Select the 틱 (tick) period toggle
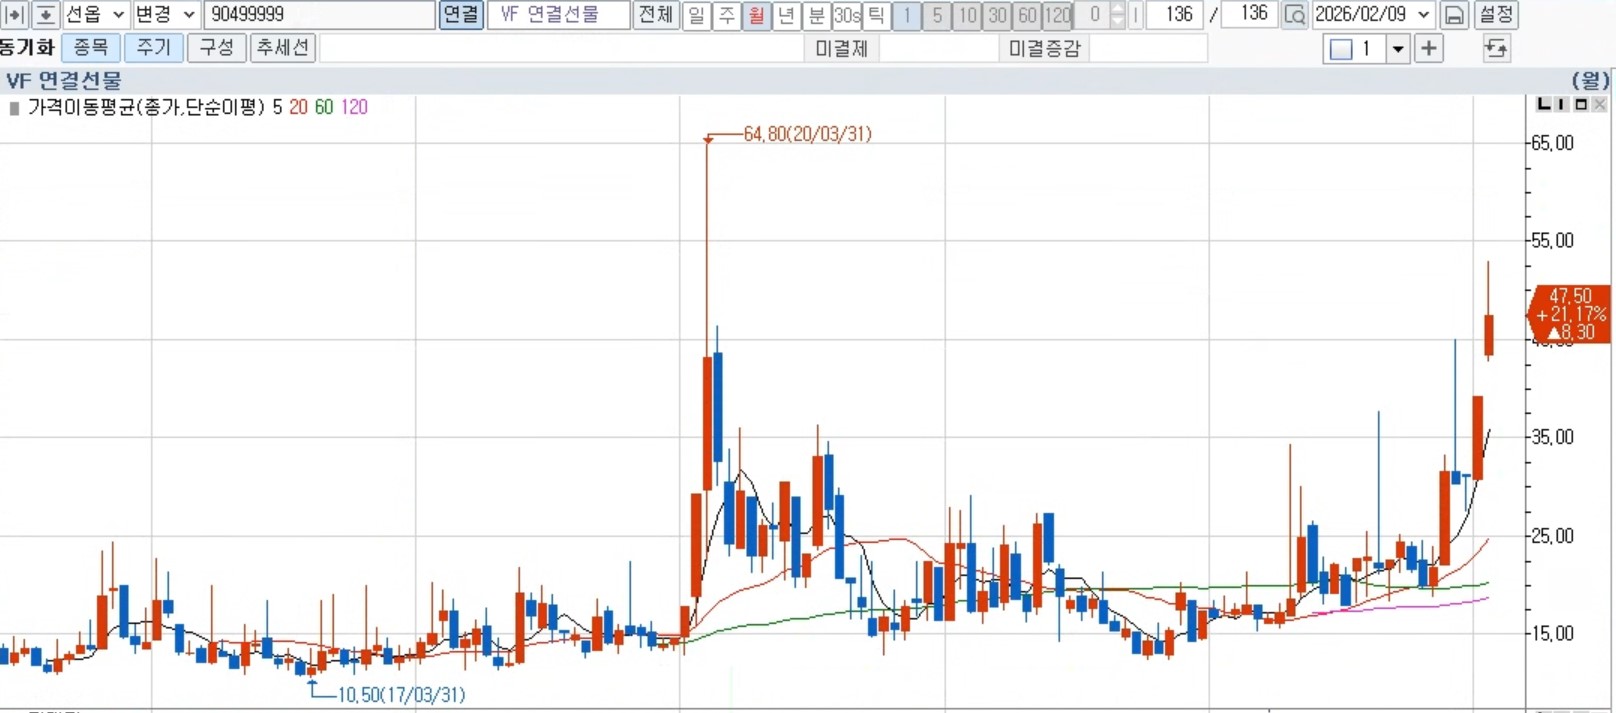This screenshot has width=1616, height=713. coord(876,15)
